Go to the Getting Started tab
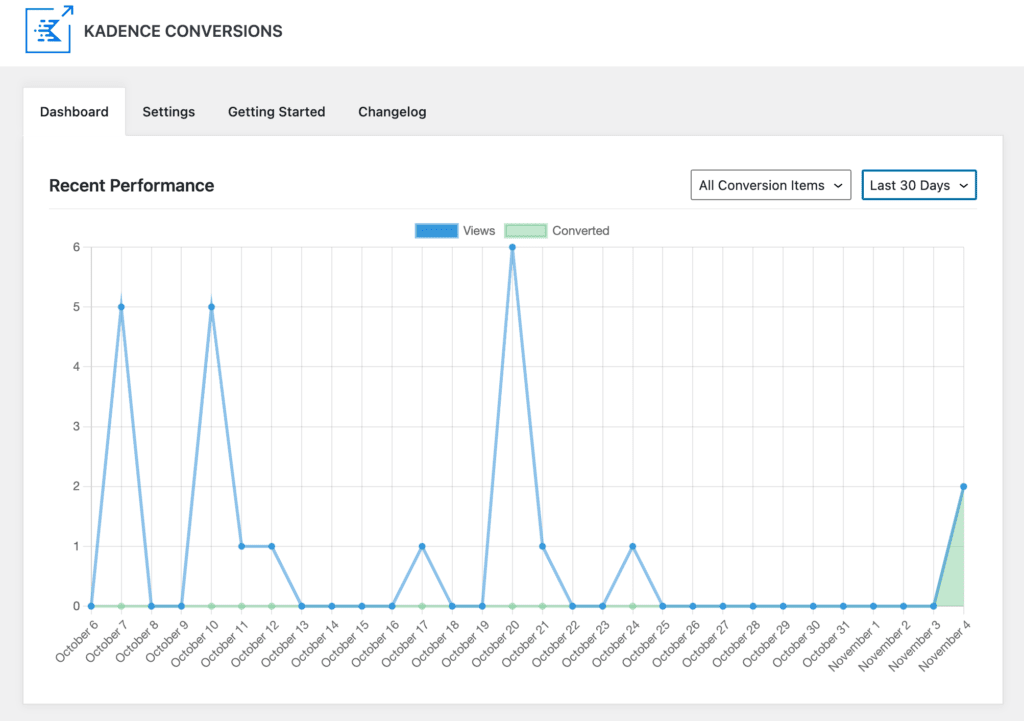Viewport: 1024px width, 721px height. 276,112
